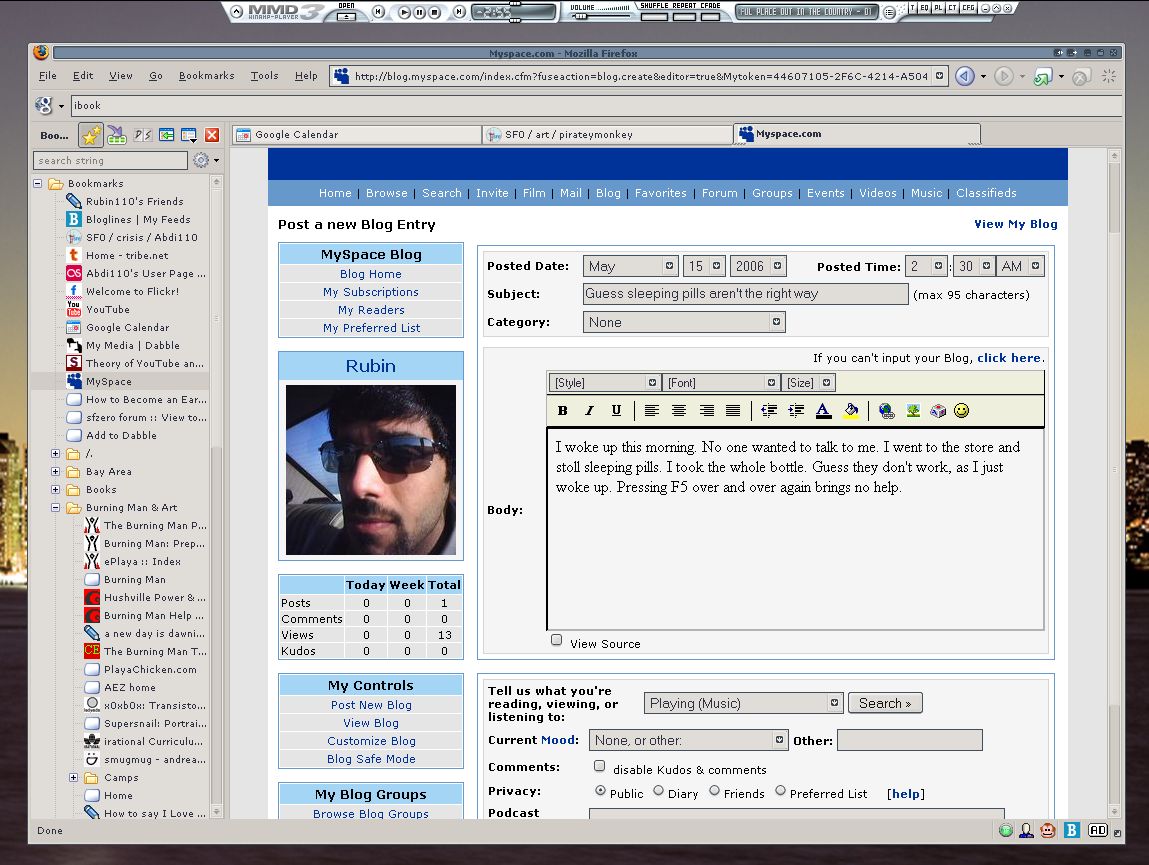
Task: Center-align the blog body text
Action: 679,411
